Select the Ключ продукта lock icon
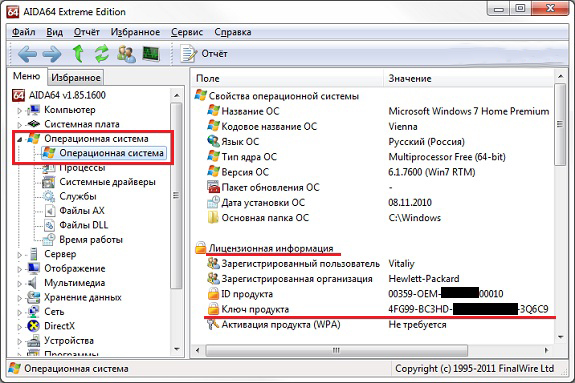Image resolution: width=575 pixels, height=383 pixels. pyautogui.click(x=213, y=309)
